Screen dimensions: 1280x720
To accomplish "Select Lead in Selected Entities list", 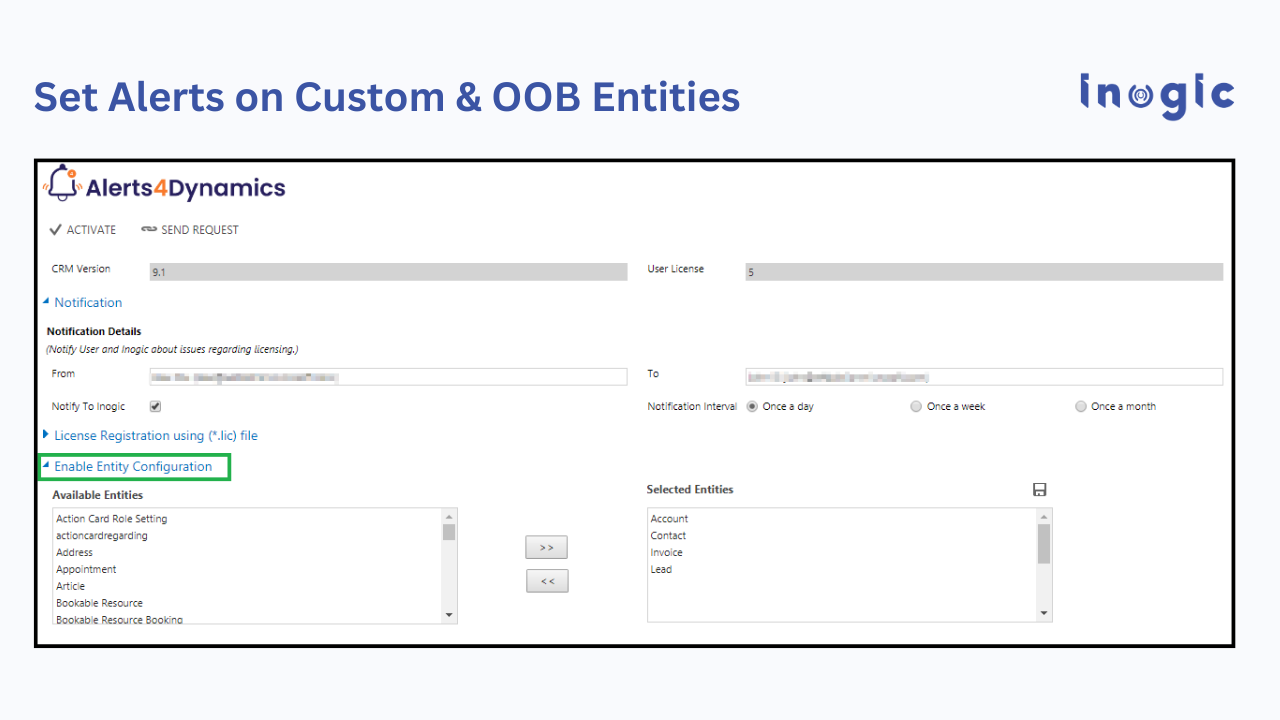I will coord(661,569).
